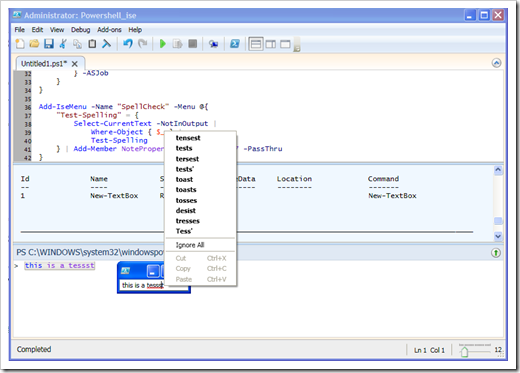Click the PowerShell ISE title bar icon
The width and height of the screenshot is (520, 373).
[x=17, y=15]
